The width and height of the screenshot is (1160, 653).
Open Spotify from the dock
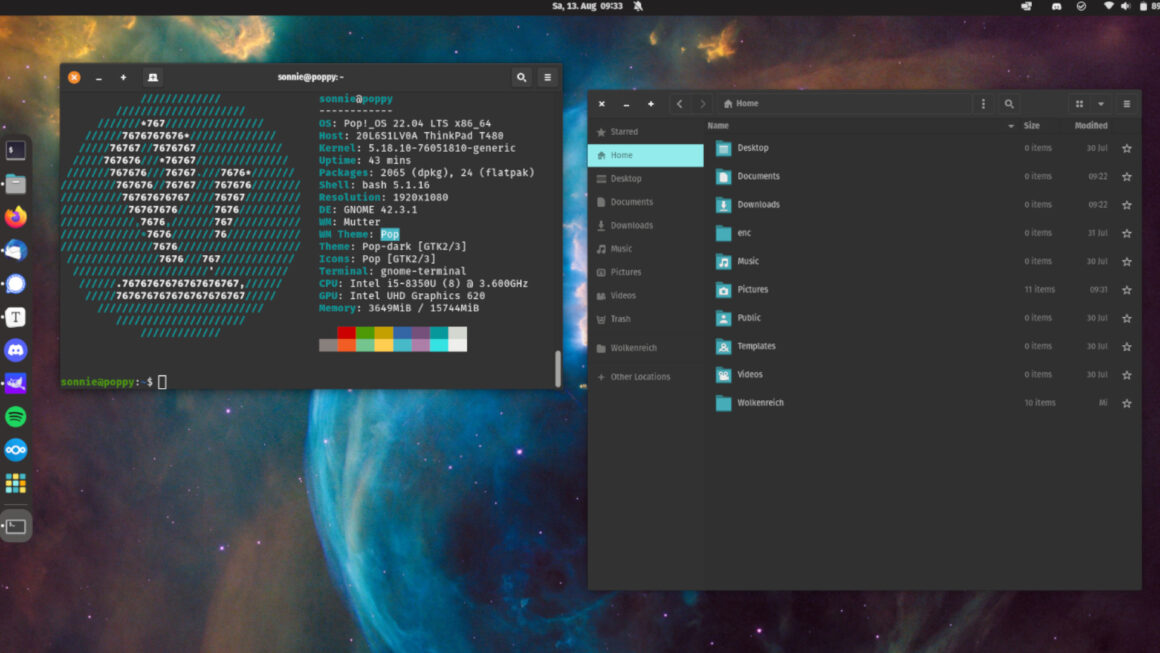tap(16, 417)
